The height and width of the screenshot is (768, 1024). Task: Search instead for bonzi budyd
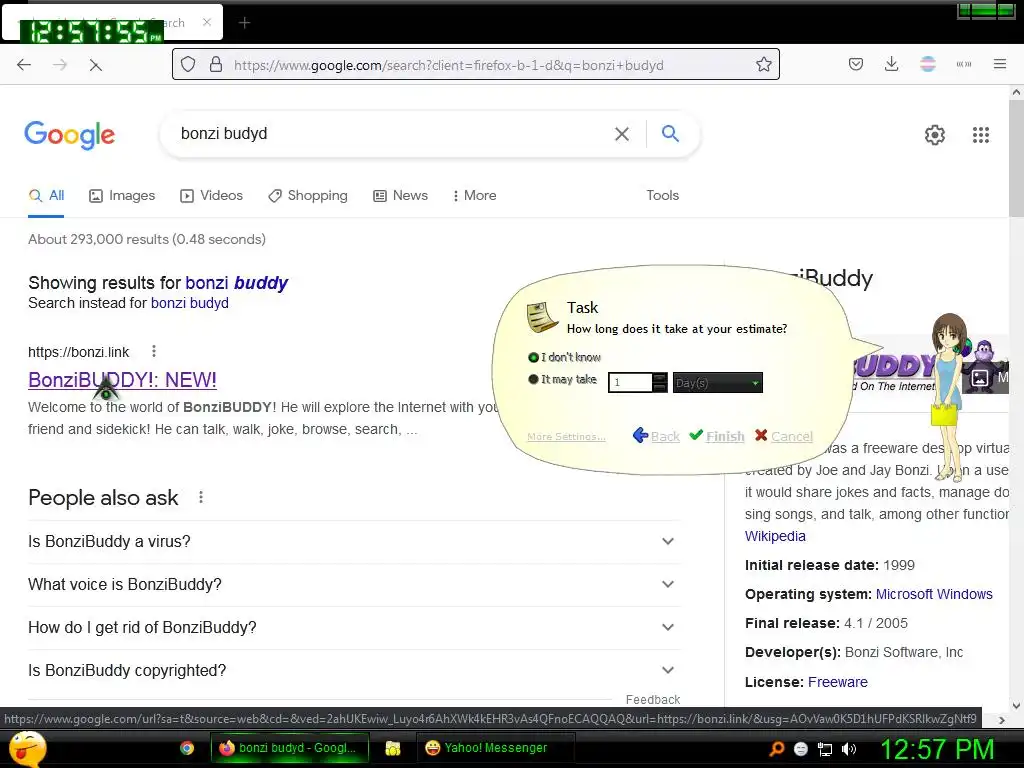(x=189, y=303)
